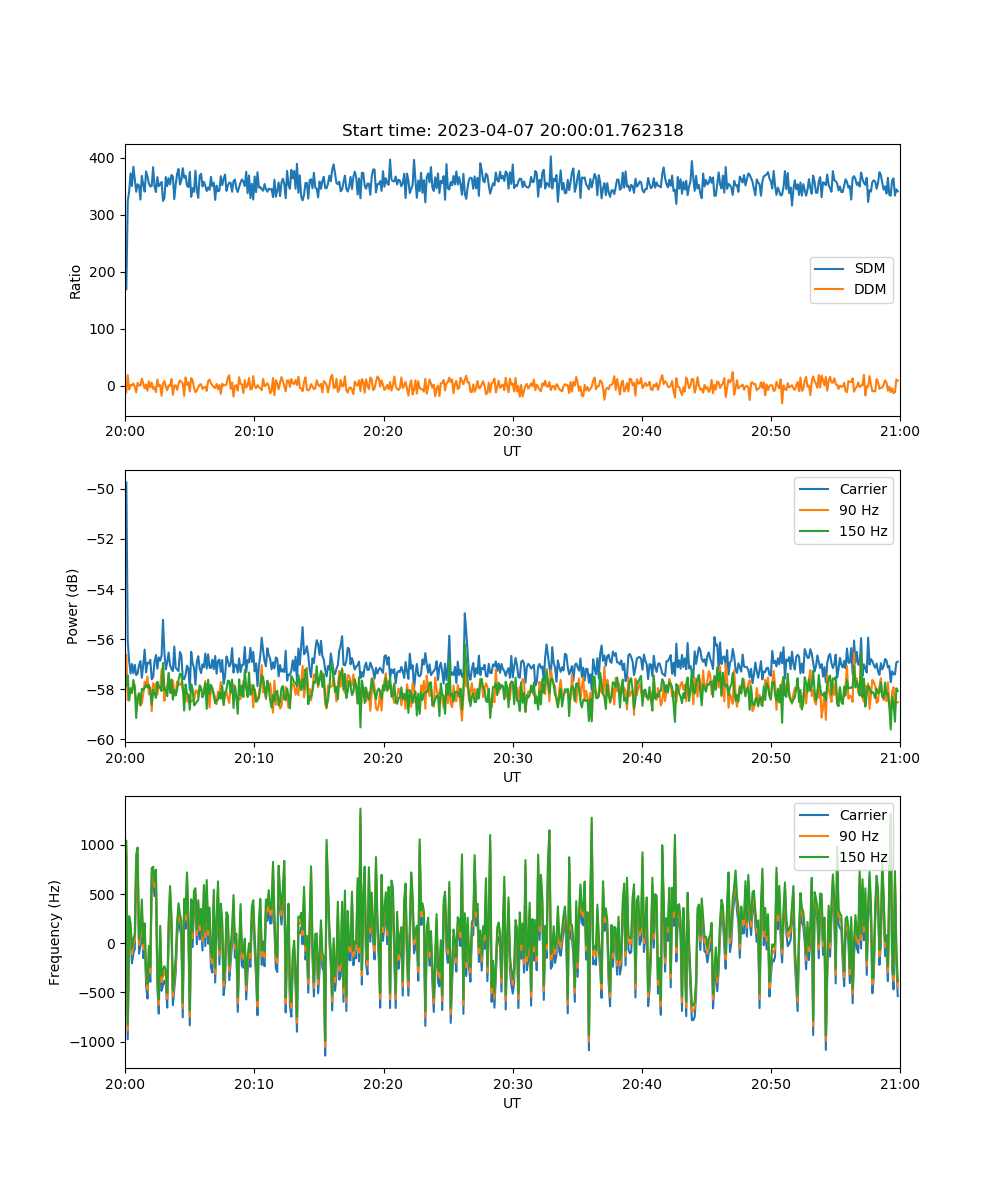
Task: Select 90 Hz in the Frequency plot legend
Action: point(859,836)
